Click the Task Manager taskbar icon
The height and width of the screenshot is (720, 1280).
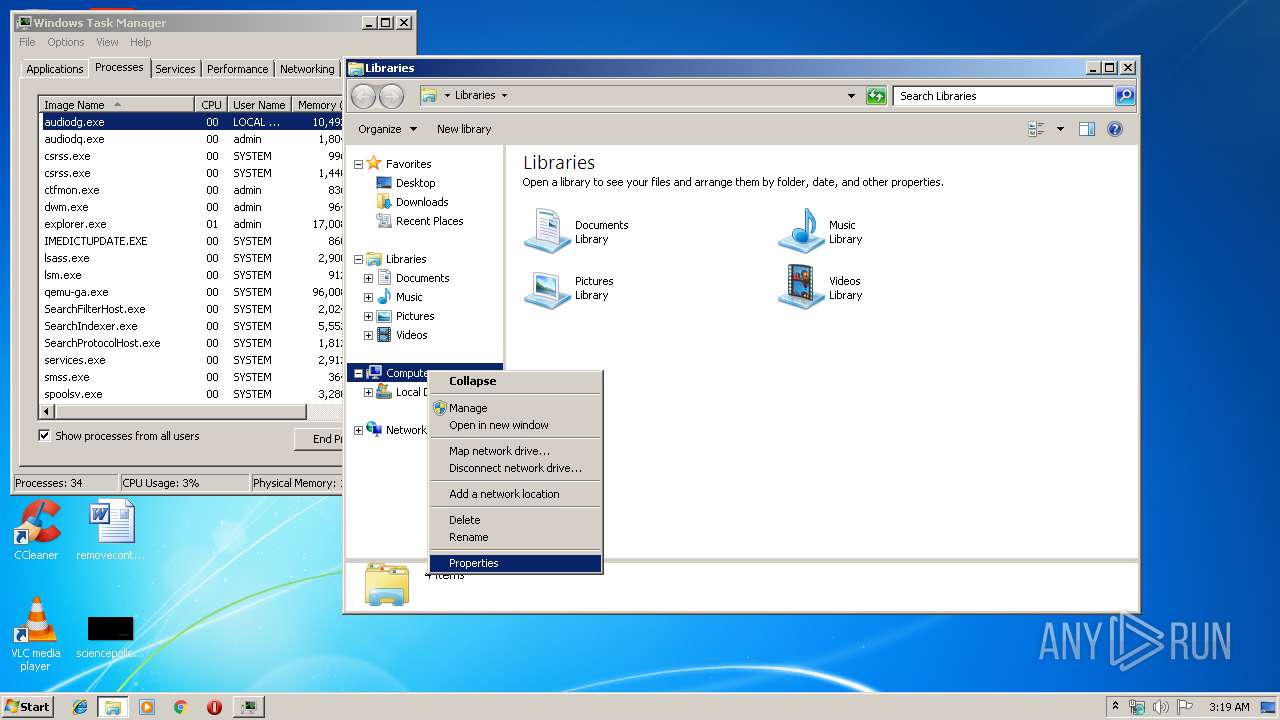248,707
